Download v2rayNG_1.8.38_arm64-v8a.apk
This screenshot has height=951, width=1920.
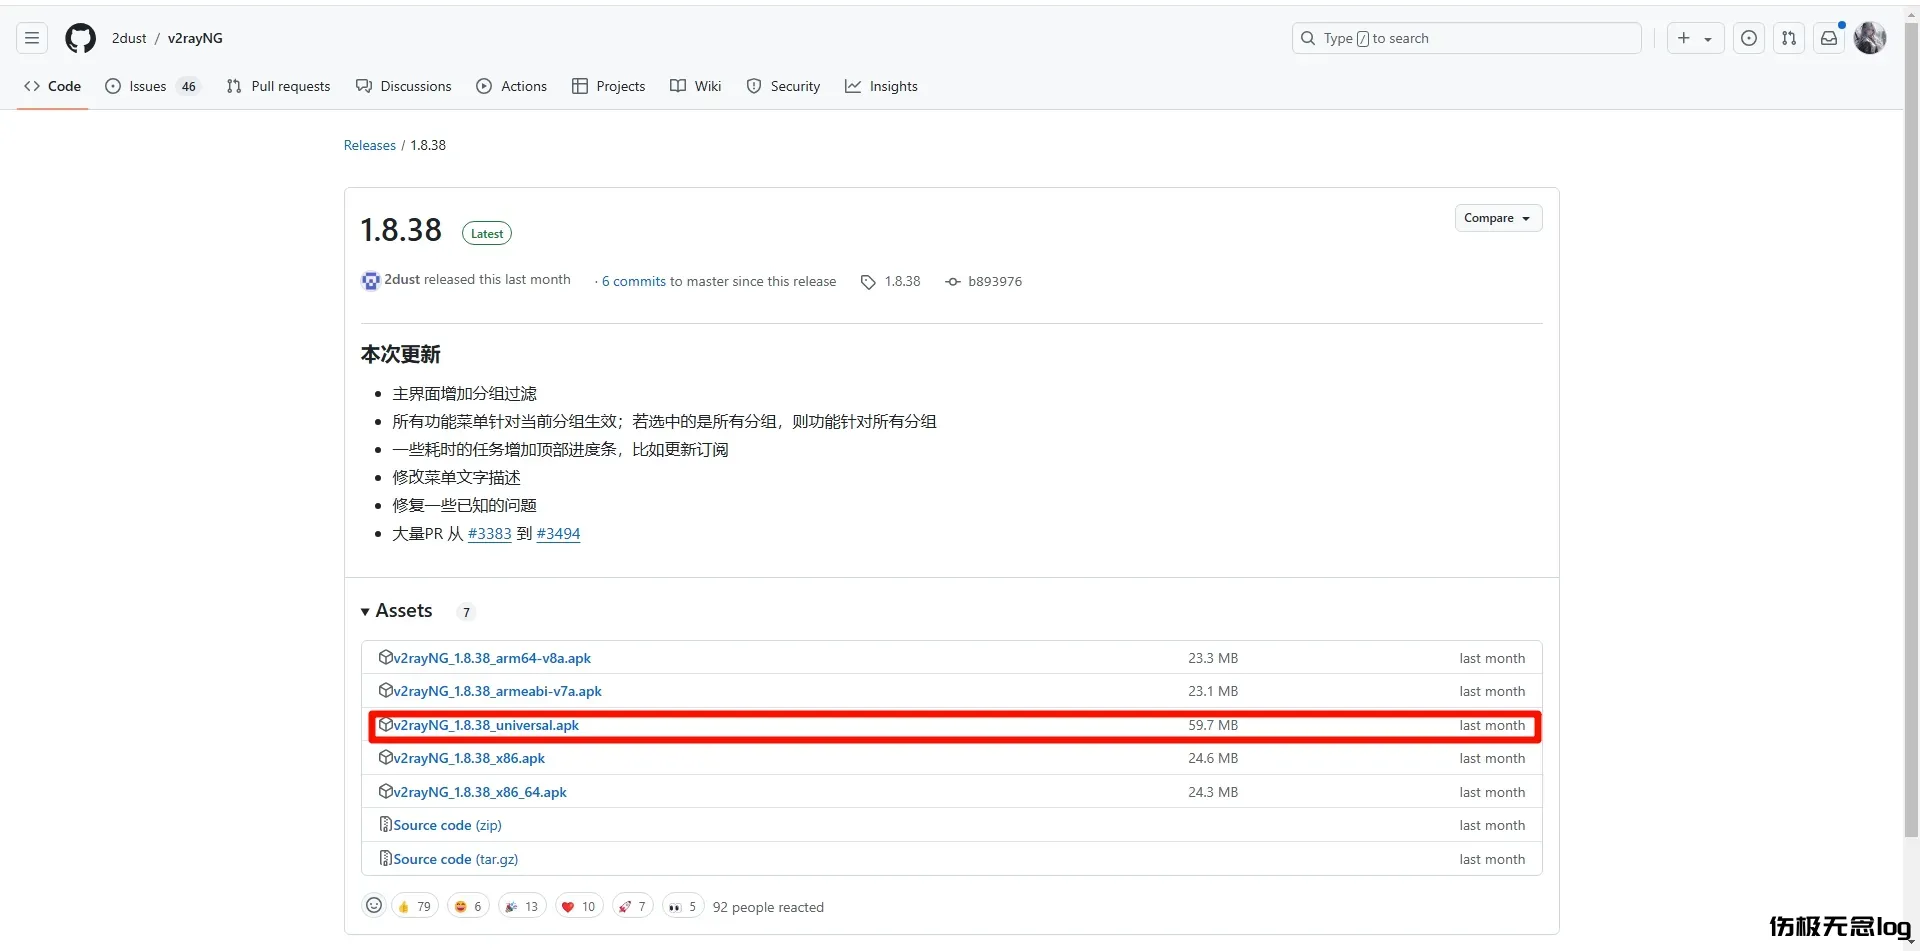(x=492, y=658)
